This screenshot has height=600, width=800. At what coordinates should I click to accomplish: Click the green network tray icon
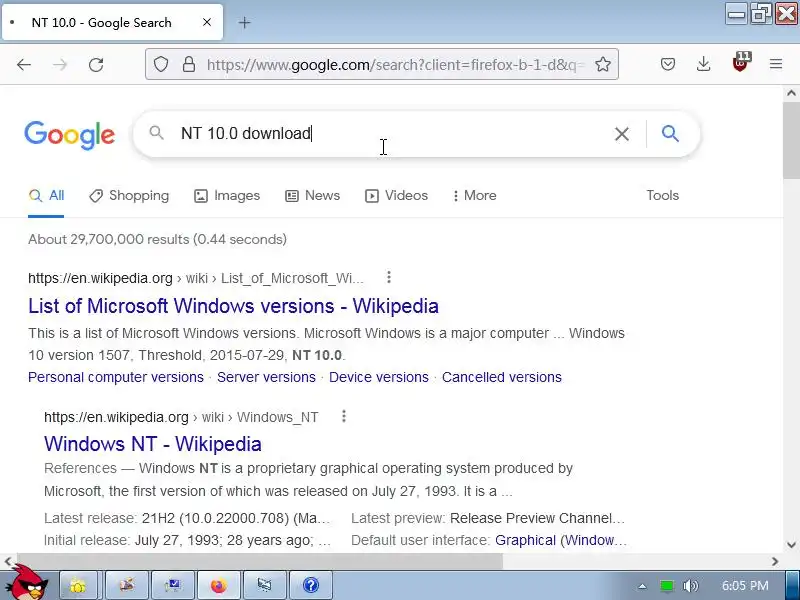pos(666,586)
